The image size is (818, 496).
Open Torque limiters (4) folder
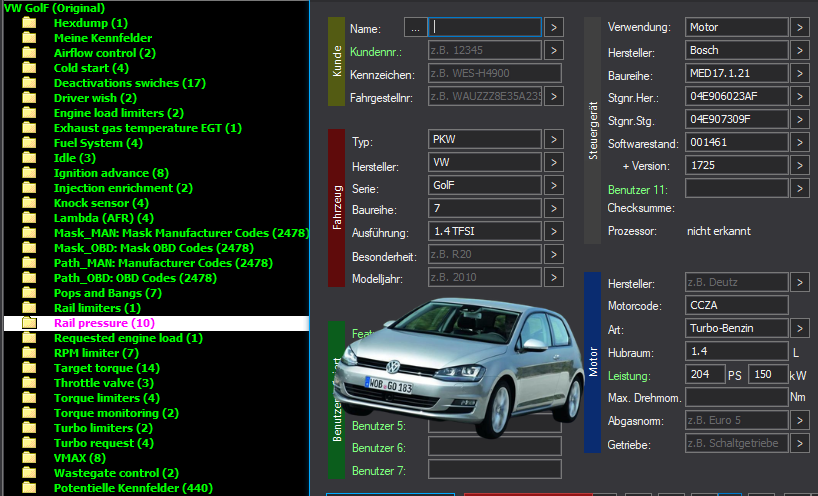[x=107, y=398]
